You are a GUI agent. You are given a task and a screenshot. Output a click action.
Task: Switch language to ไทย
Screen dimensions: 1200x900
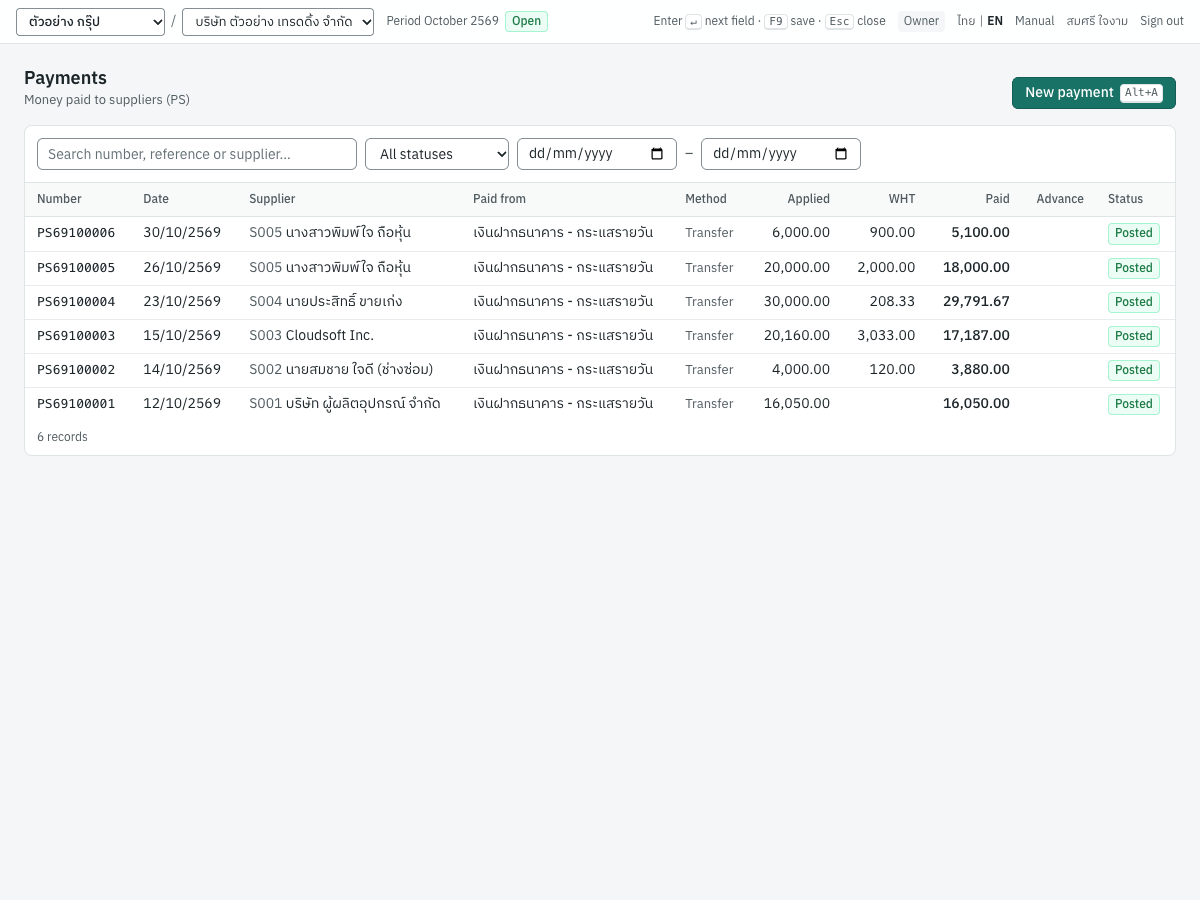[x=966, y=21]
